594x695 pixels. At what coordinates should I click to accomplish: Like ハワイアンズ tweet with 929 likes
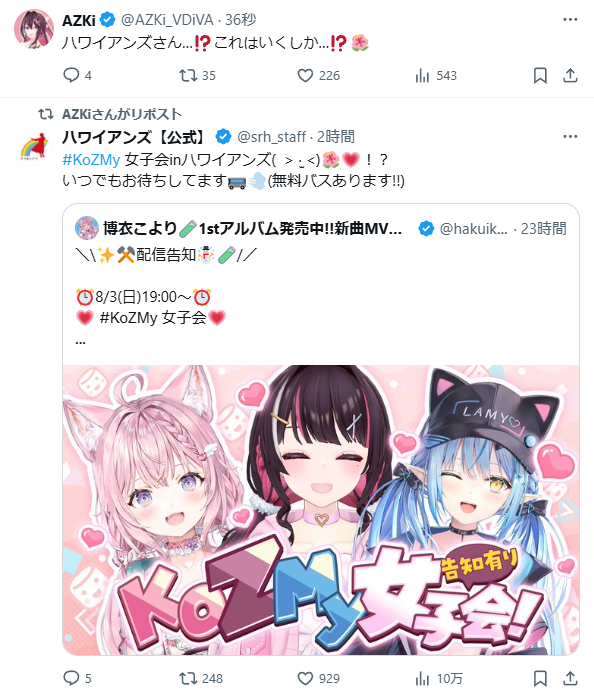pyautogui.click(x=305, y=678)
